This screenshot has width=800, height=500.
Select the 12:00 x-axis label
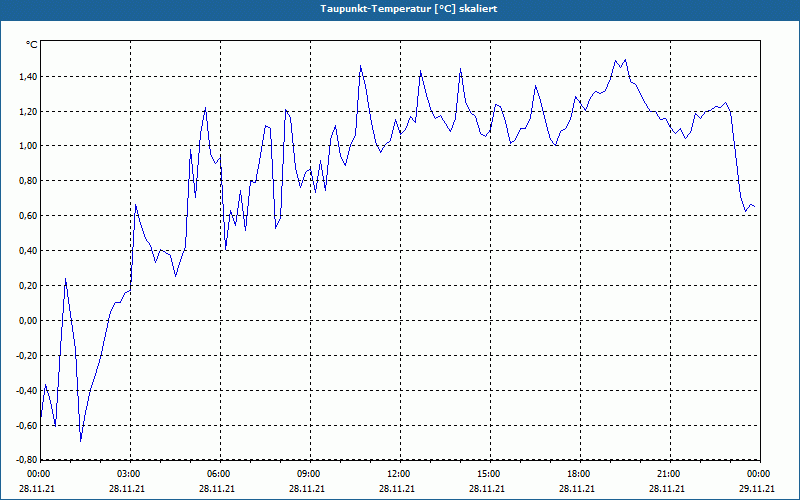400,474
